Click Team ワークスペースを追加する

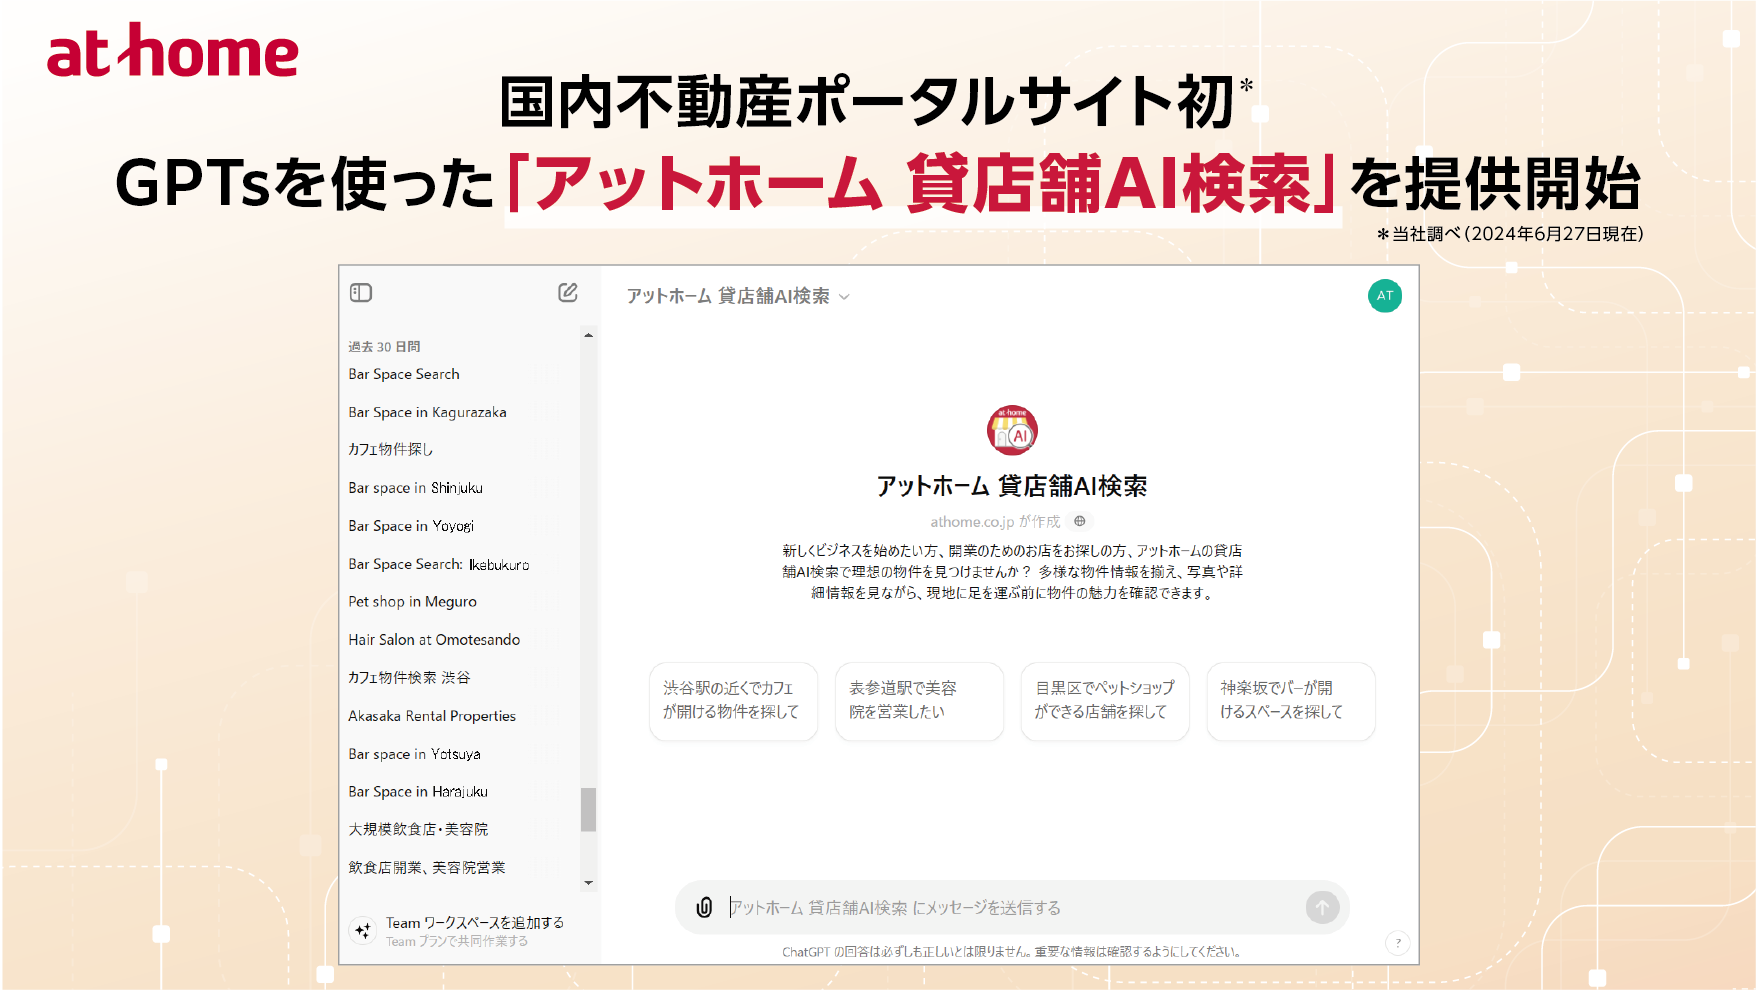(x=475, y=922)
